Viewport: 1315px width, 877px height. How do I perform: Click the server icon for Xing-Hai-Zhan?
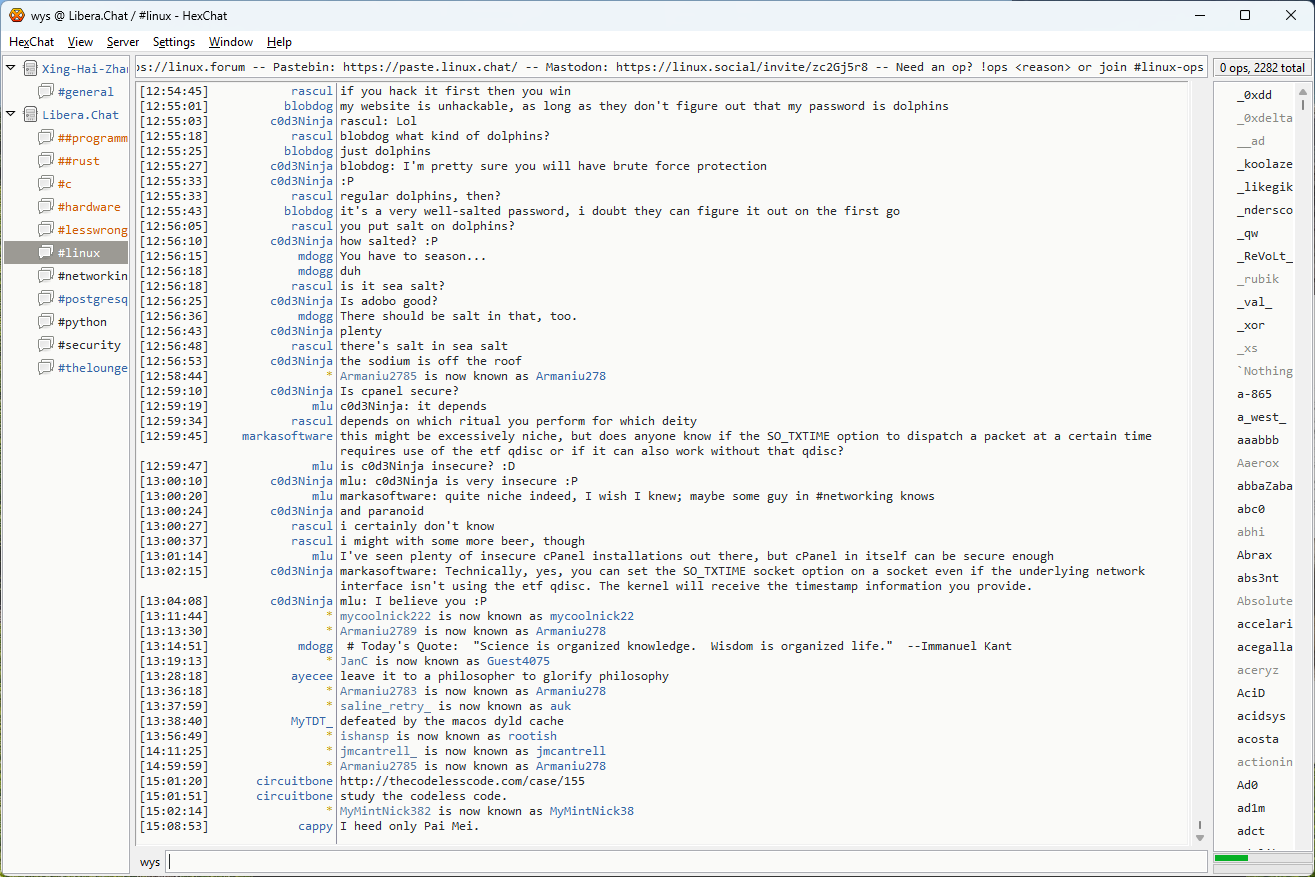[30, 69]
